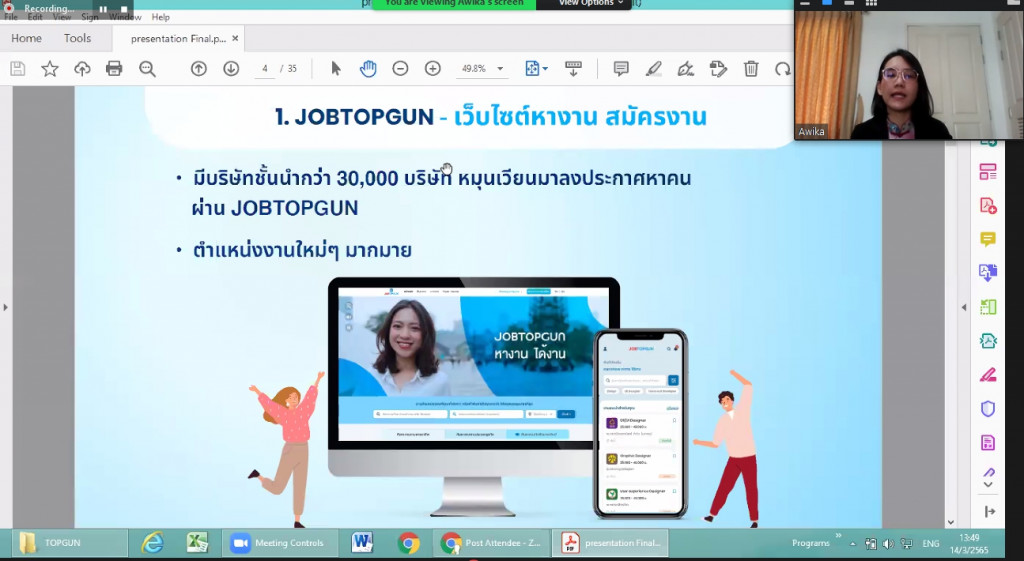The image size is (1024, 561).
Task: Click the zoom in plus button
Action: click(x=432, y=68)
